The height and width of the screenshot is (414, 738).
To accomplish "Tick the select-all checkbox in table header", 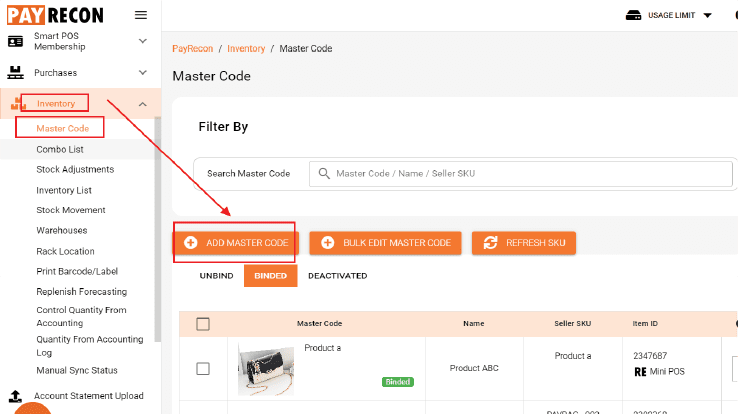I will tap(203, 324).
